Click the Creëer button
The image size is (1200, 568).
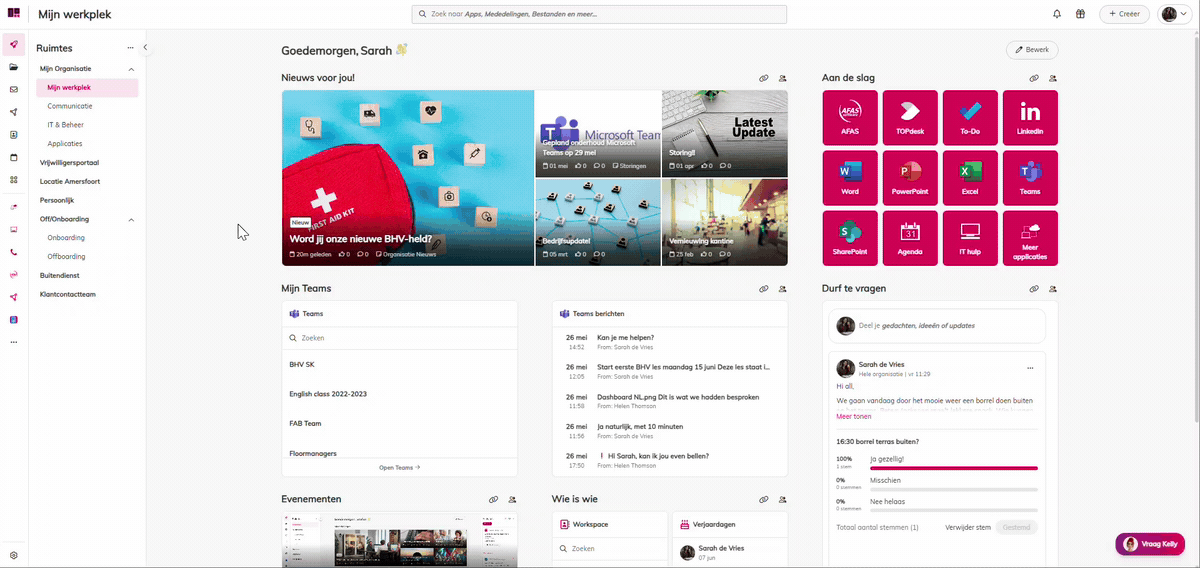point(1124,14)
